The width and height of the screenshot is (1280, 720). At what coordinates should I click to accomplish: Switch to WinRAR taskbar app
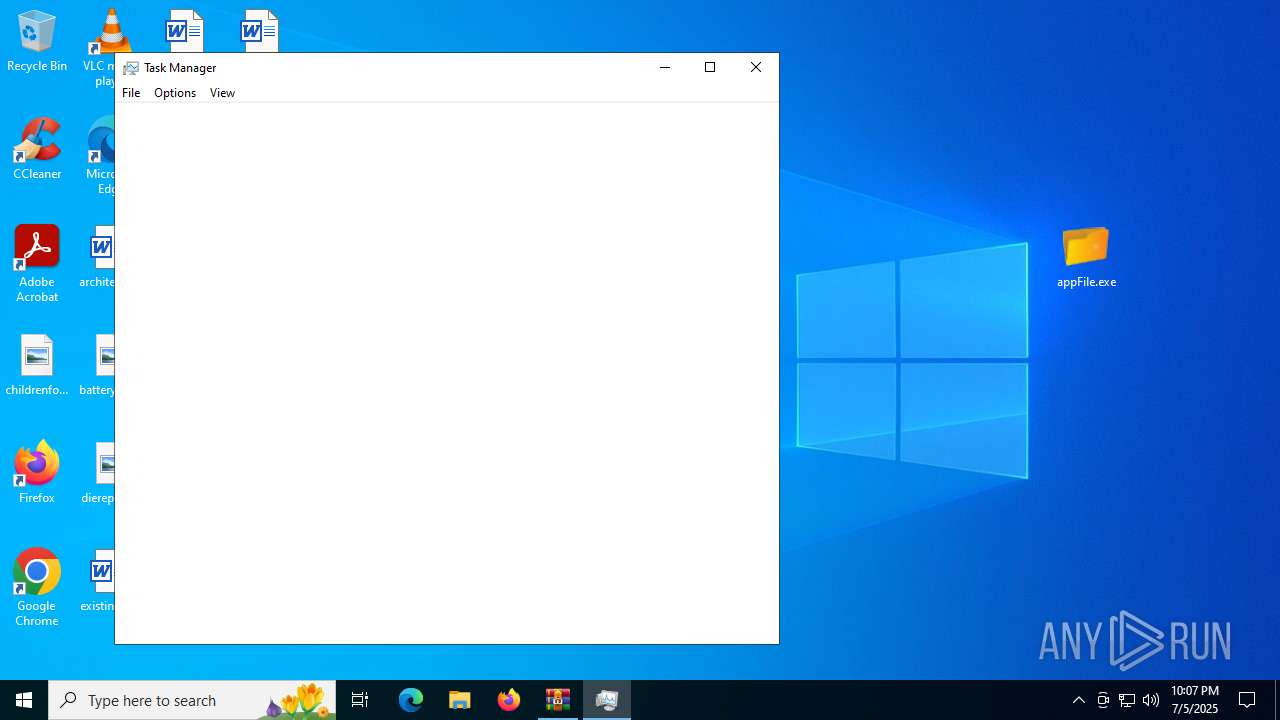tap(558, 700)
